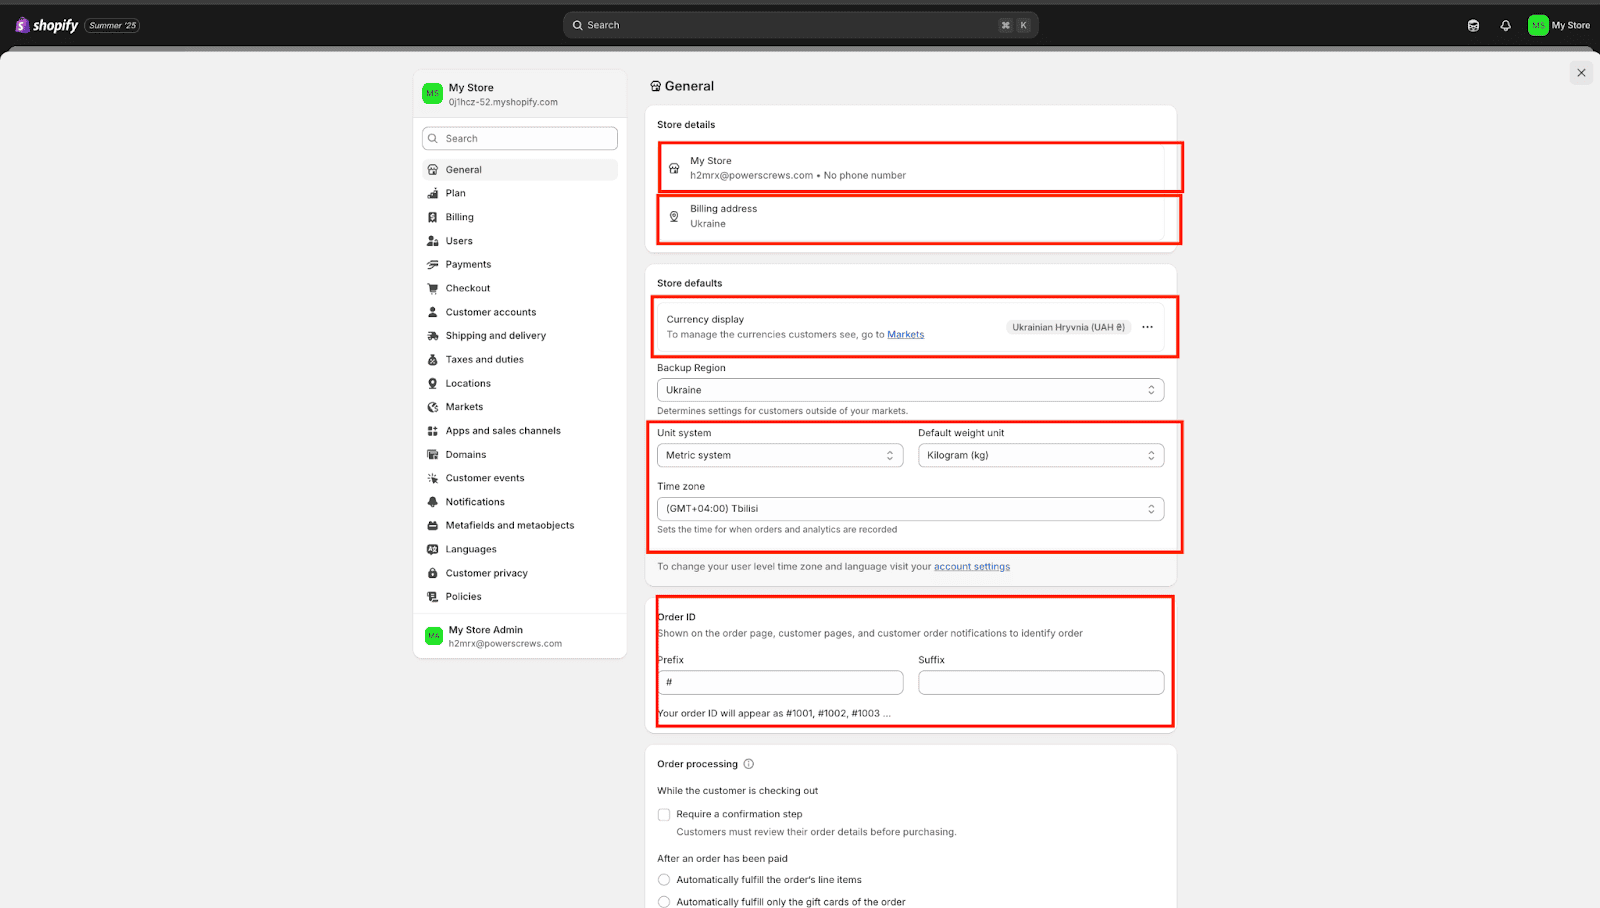Image resolution: width=1600 pixels, height=908 pixels.
Task: Focus the top Shopify search bar
Action: click(x=800, y=25)
